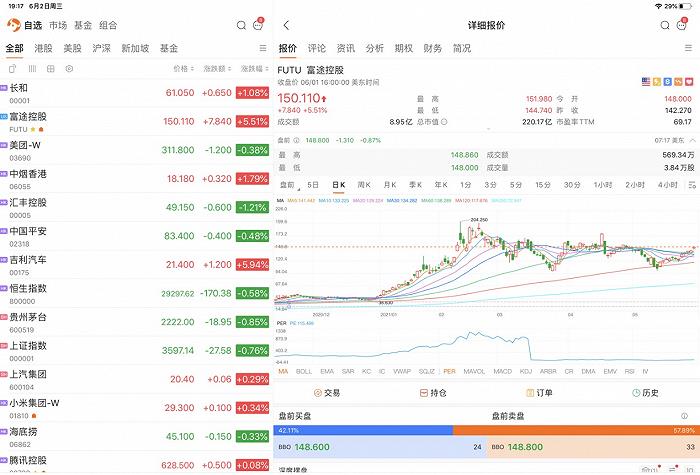Tap the yellow lightning badge icon
Image resolution: width=700 pixels, height=475 pixels.
coord(657,82)
